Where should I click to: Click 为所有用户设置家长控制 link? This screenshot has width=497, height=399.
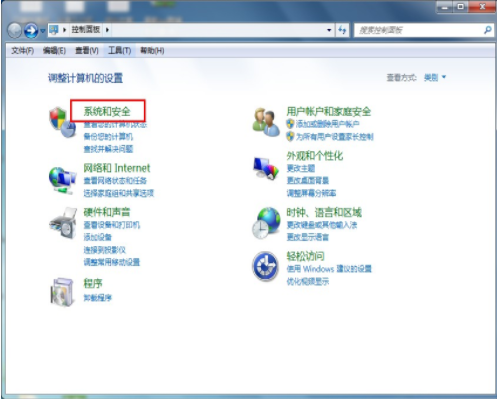coord(335,137)
